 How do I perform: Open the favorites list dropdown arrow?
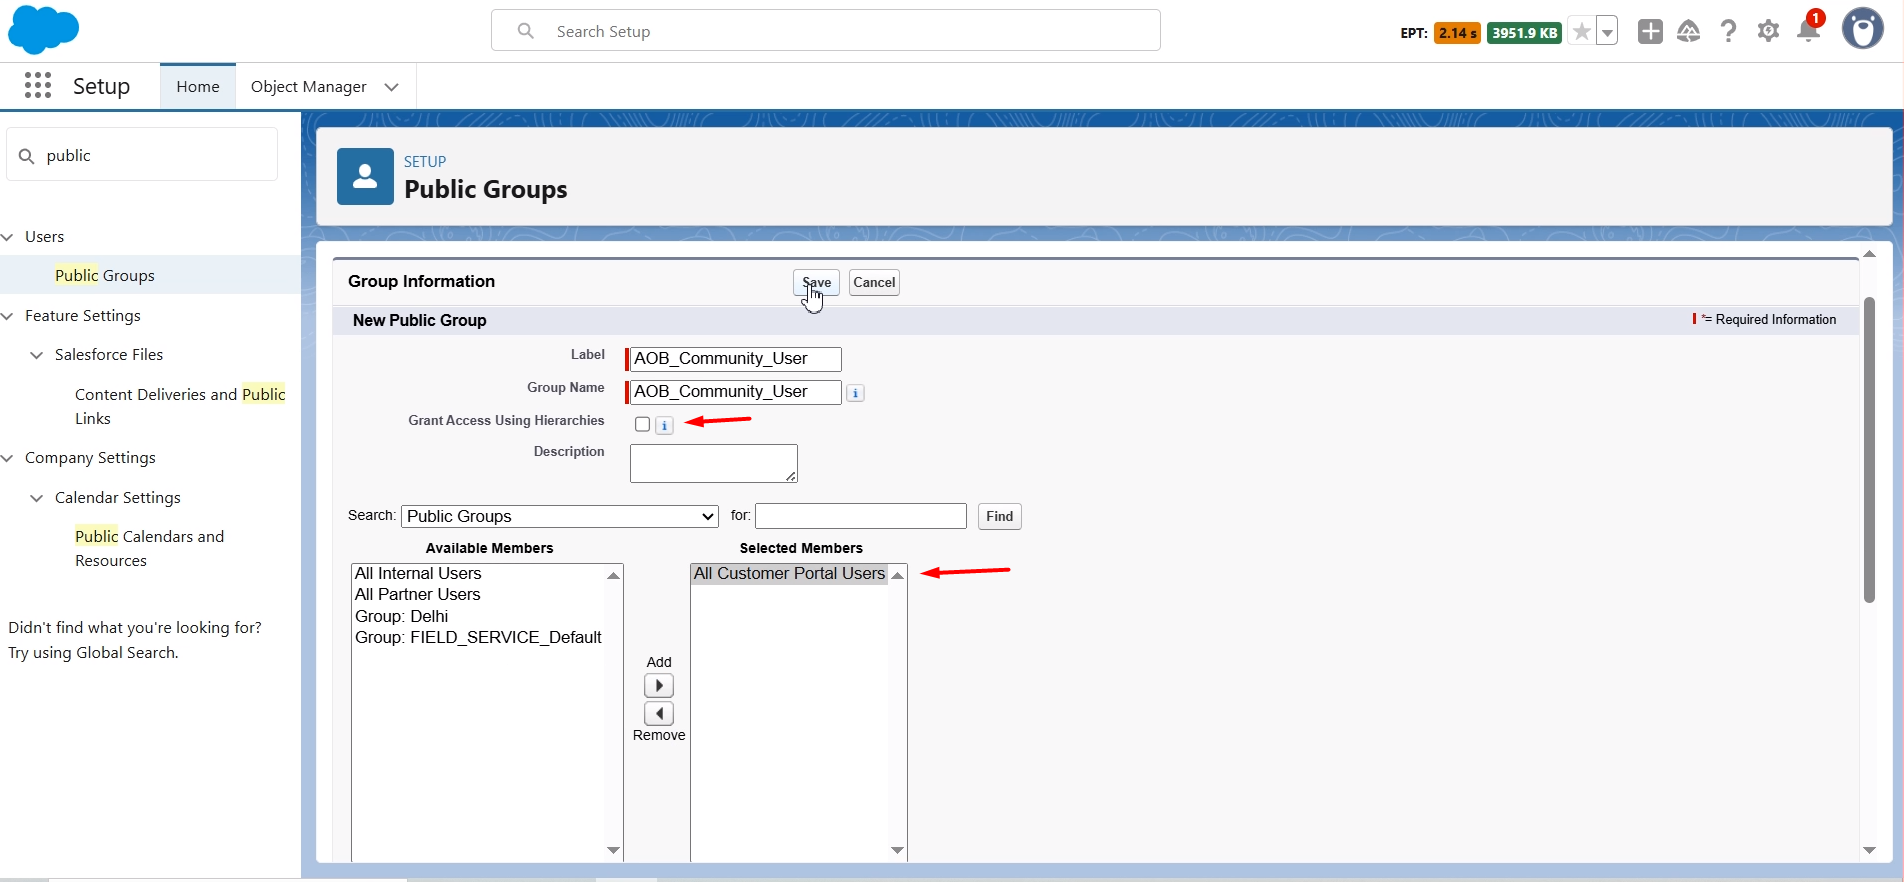coord(1607,32)
